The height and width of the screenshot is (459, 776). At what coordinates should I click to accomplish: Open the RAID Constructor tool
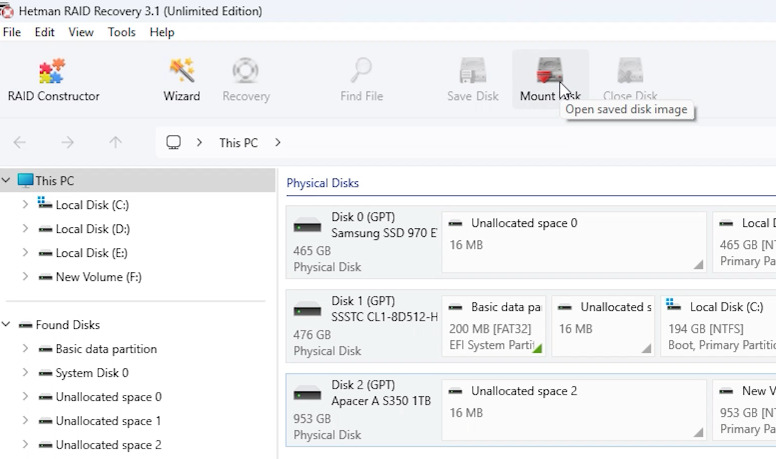coord(53,80)
